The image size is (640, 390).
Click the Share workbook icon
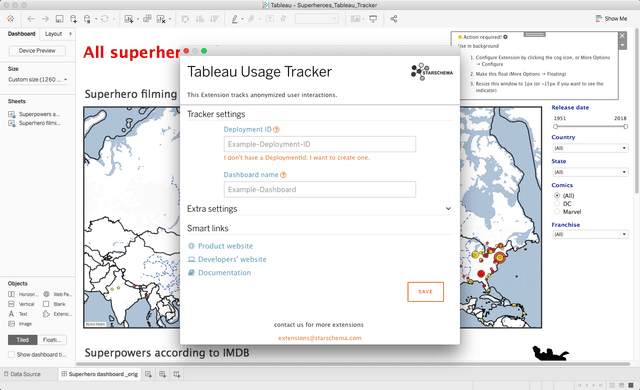(393, 19)
